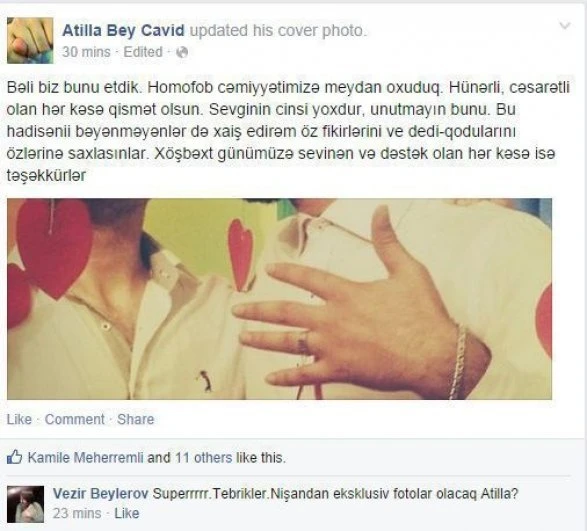The image size is (587, 531).
Task: Click the 'updated his cover photo' text
Action: click(278, 30)
